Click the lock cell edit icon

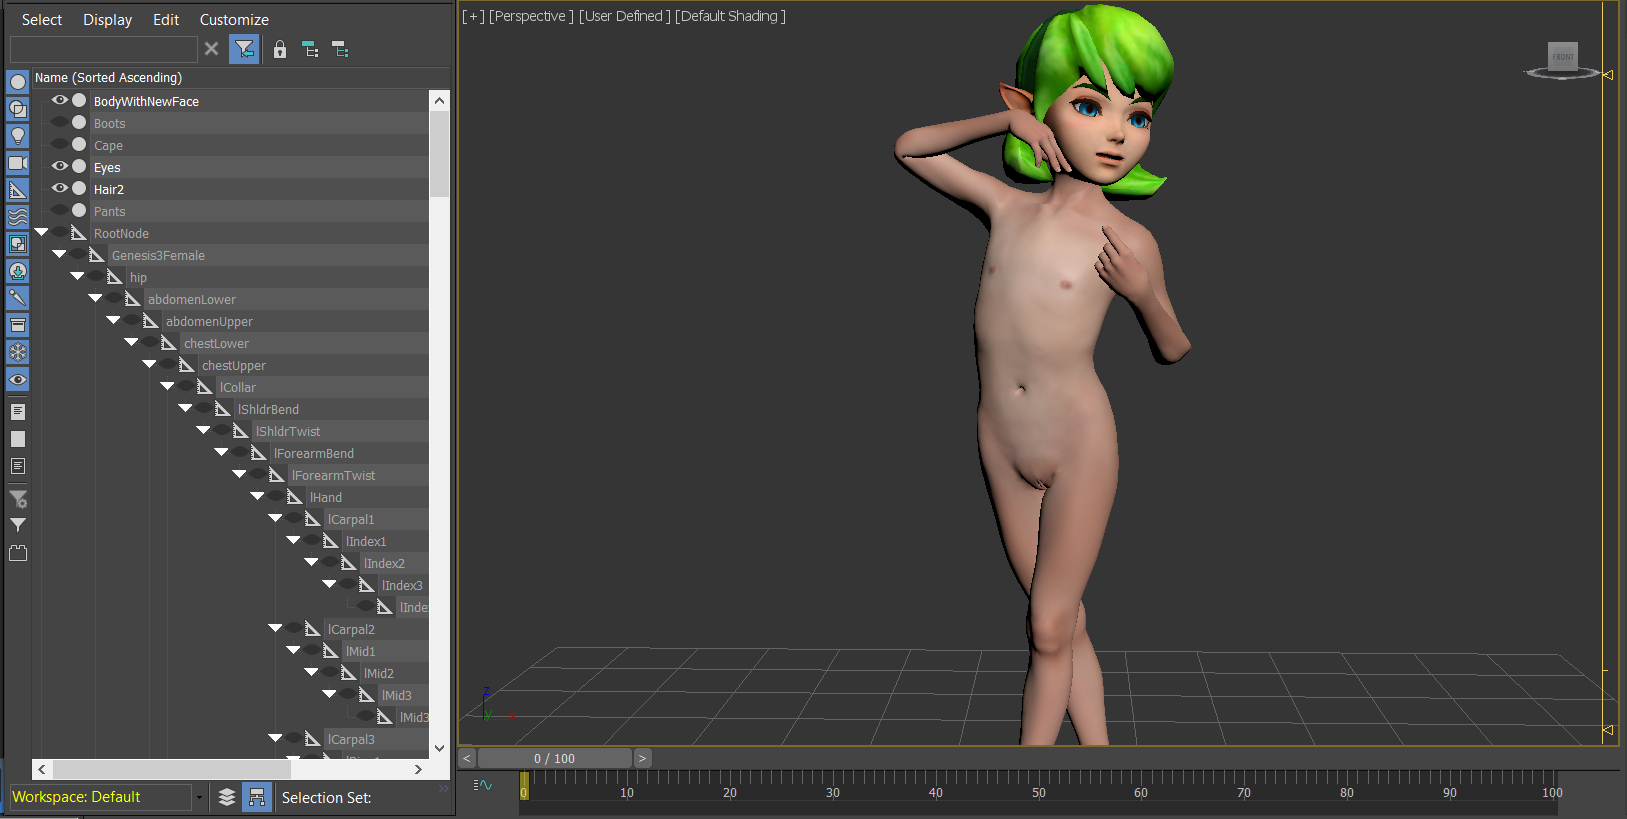(280, 49)
